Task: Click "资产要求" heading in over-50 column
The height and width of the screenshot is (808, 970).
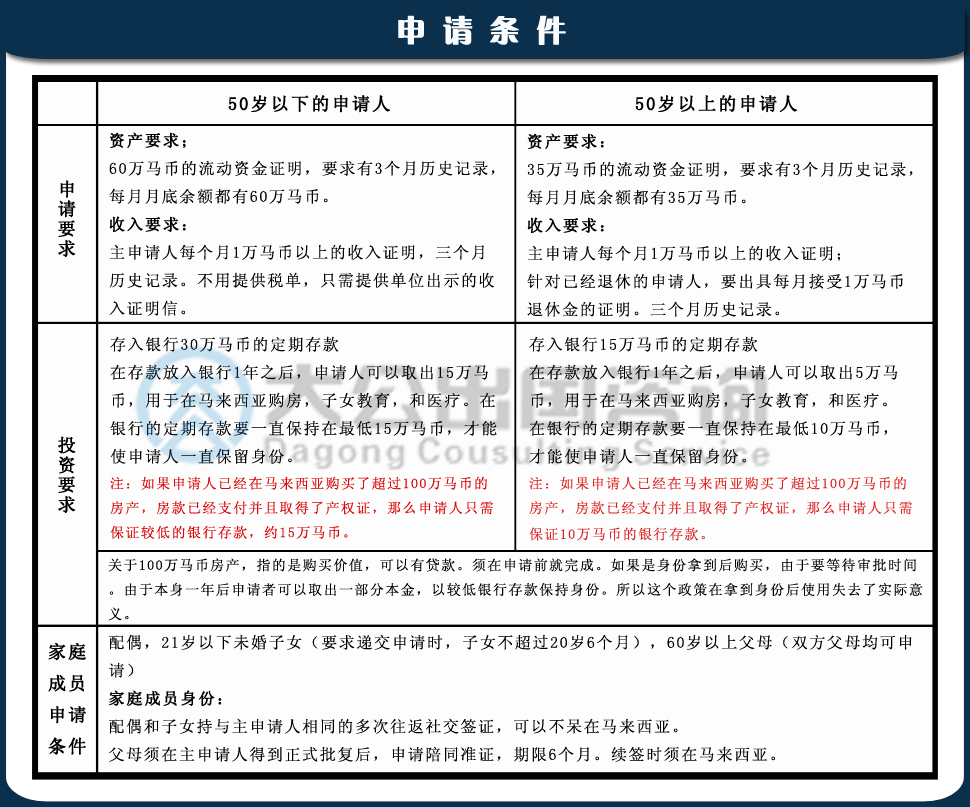Action: coord(567,142)
